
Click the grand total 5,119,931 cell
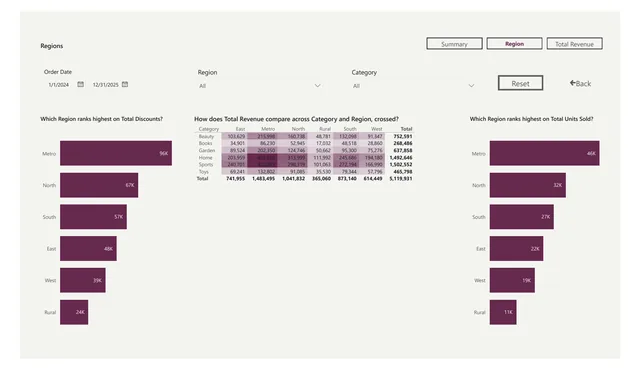pos(400,179)
